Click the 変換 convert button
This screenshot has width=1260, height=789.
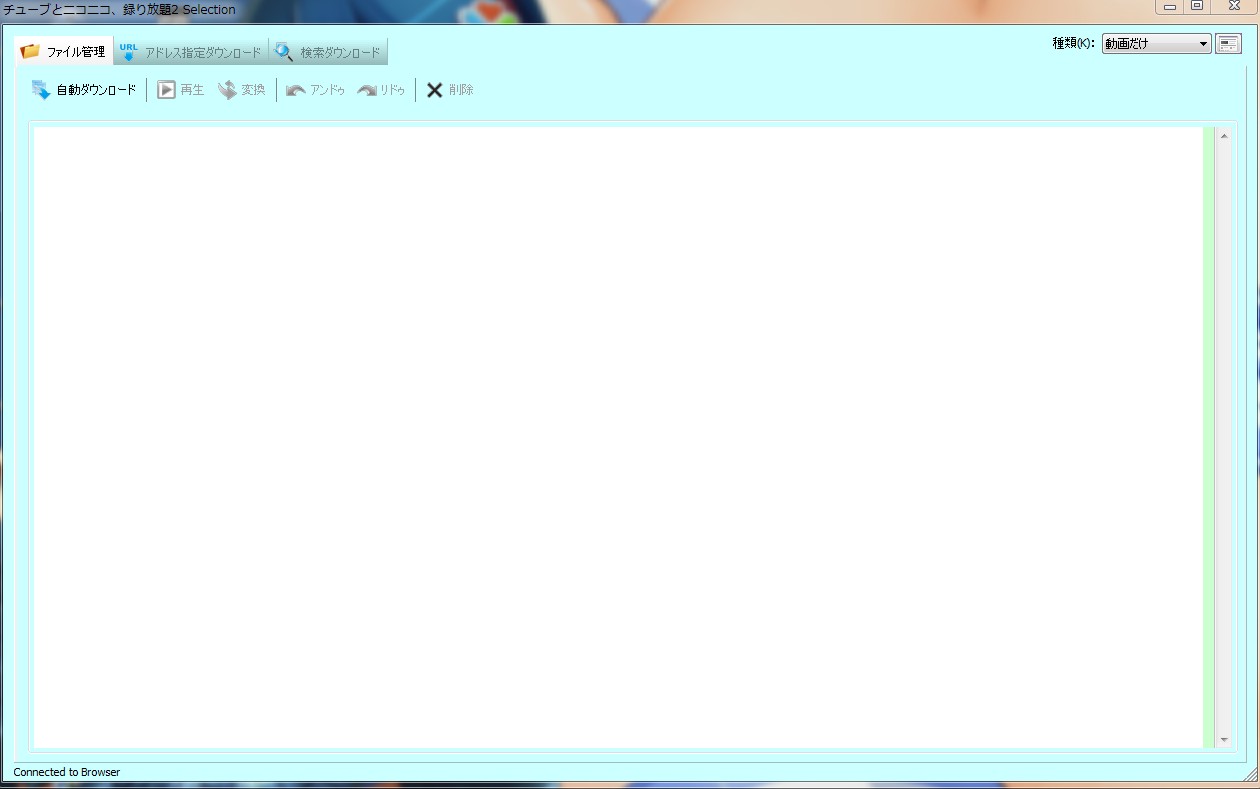(x=241, y=90)
